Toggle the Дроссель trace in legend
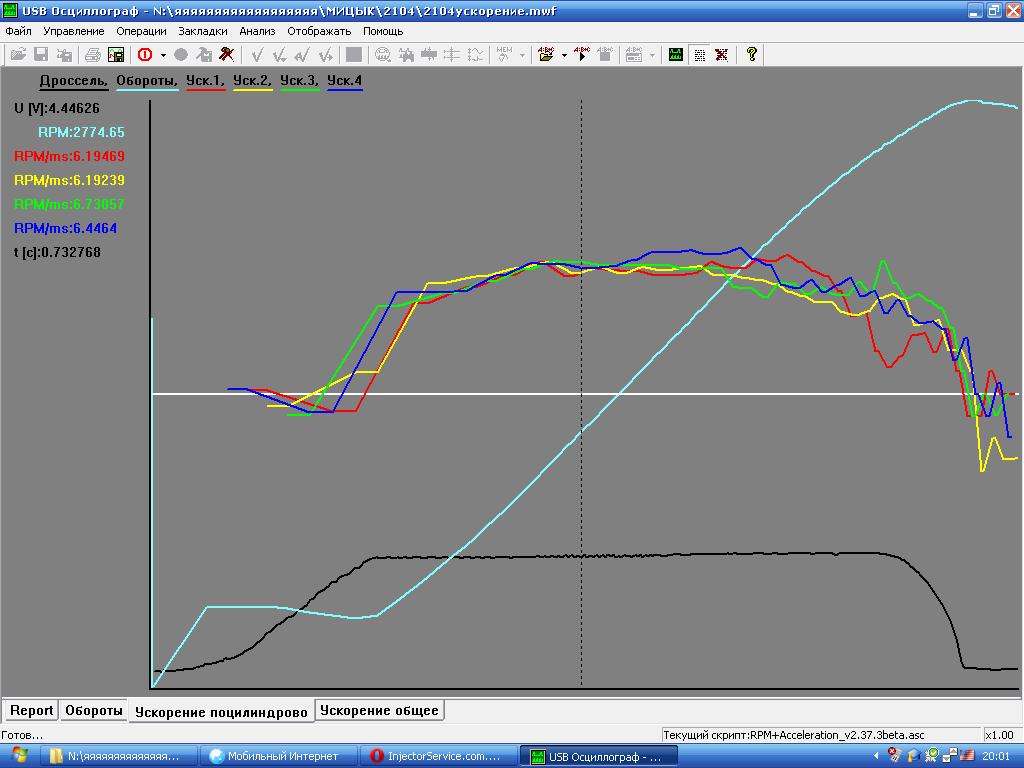Image resolution: width=1024 pixels, height=768 pixels. coord(73,80)
